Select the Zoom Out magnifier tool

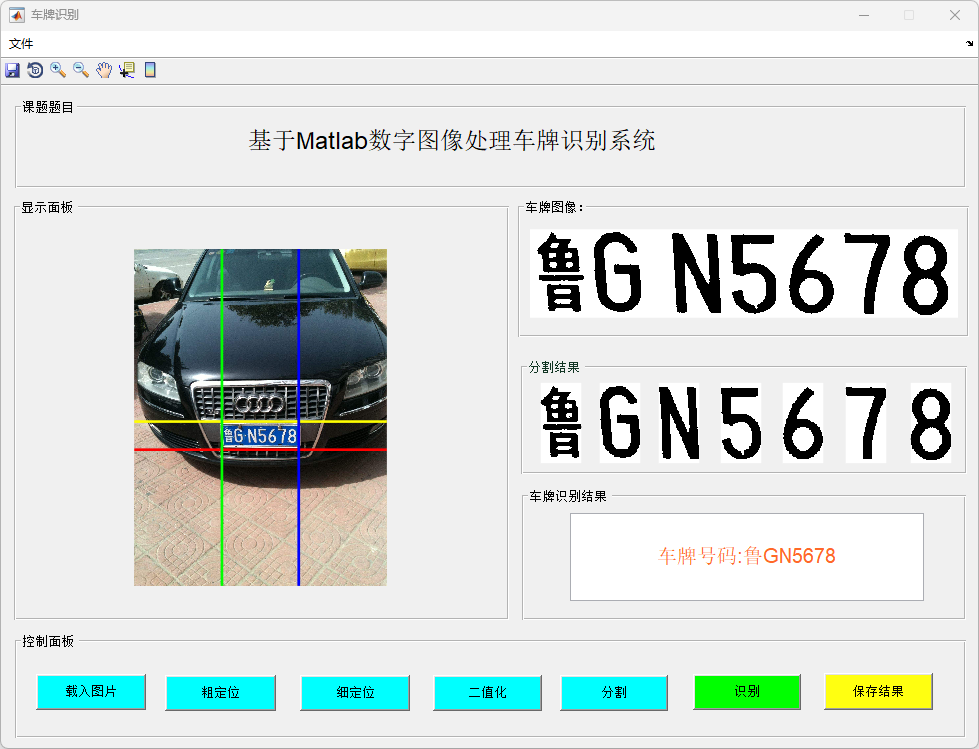(x=81, y=70)
